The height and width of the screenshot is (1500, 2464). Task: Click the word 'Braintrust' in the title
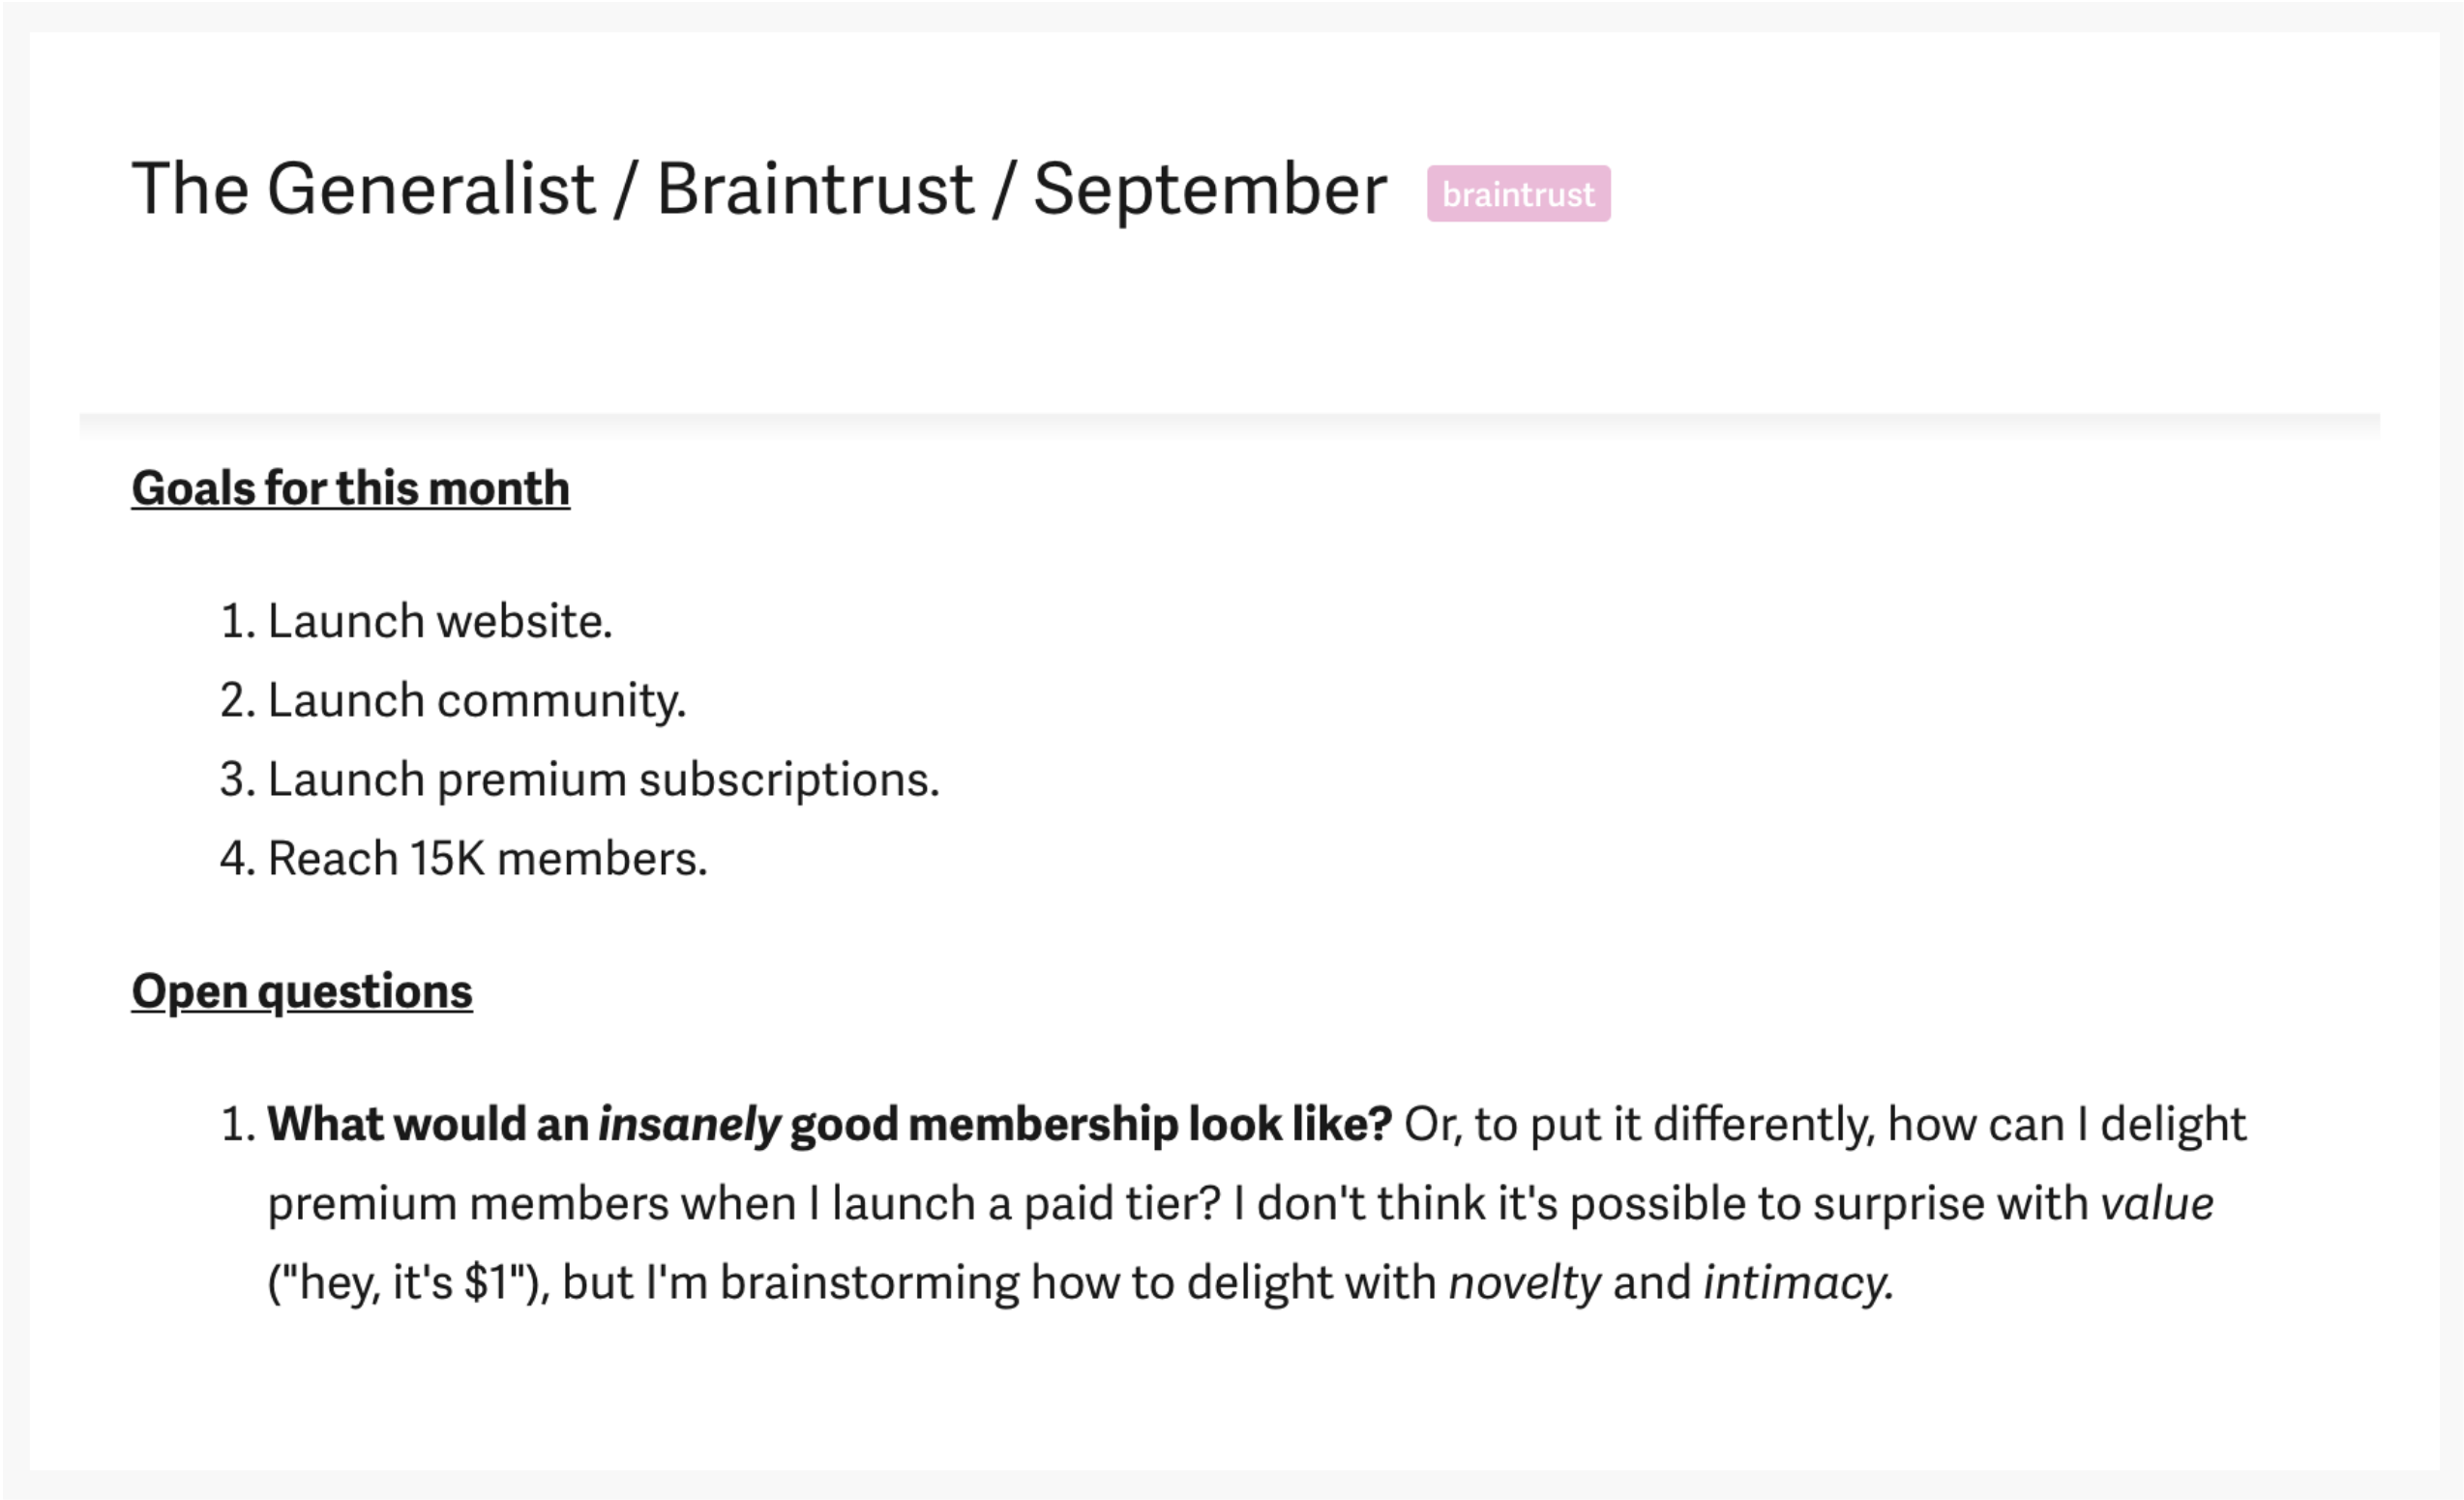[x=815, y=189]
